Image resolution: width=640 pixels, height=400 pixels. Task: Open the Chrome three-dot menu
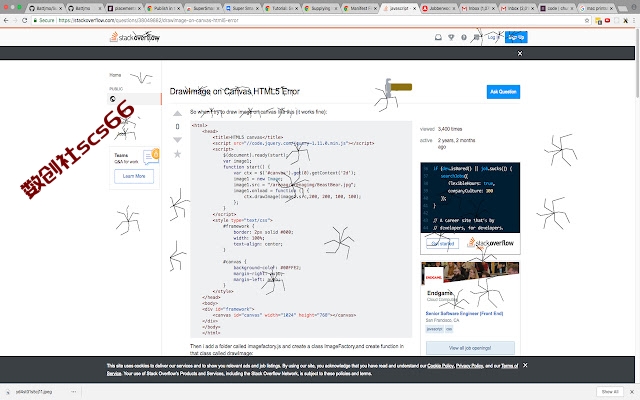634,20
